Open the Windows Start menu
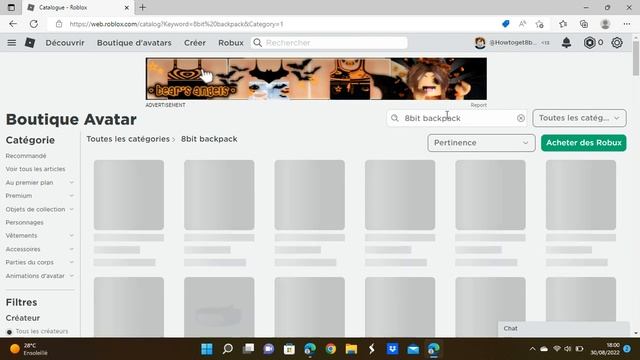 [207, 349]
